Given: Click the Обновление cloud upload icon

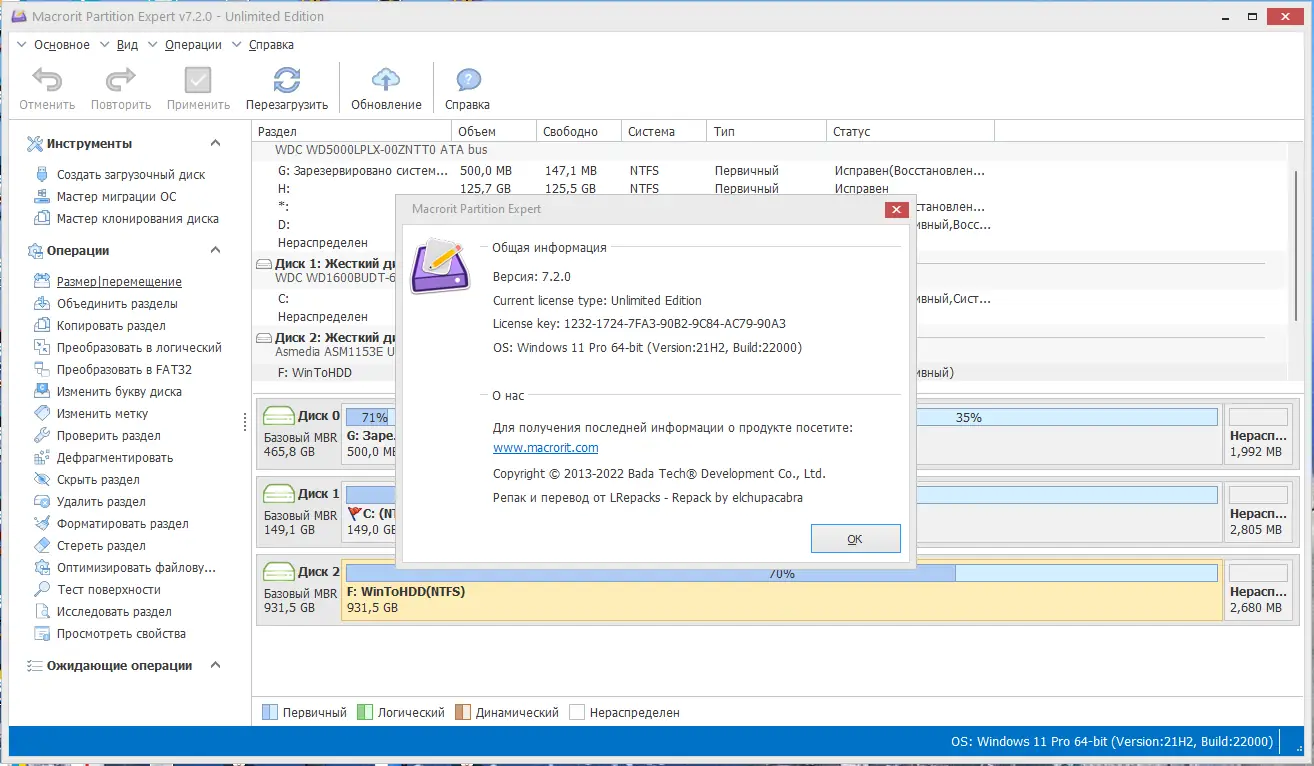Looking at the screenshot, I should click(x=386, y=80).
